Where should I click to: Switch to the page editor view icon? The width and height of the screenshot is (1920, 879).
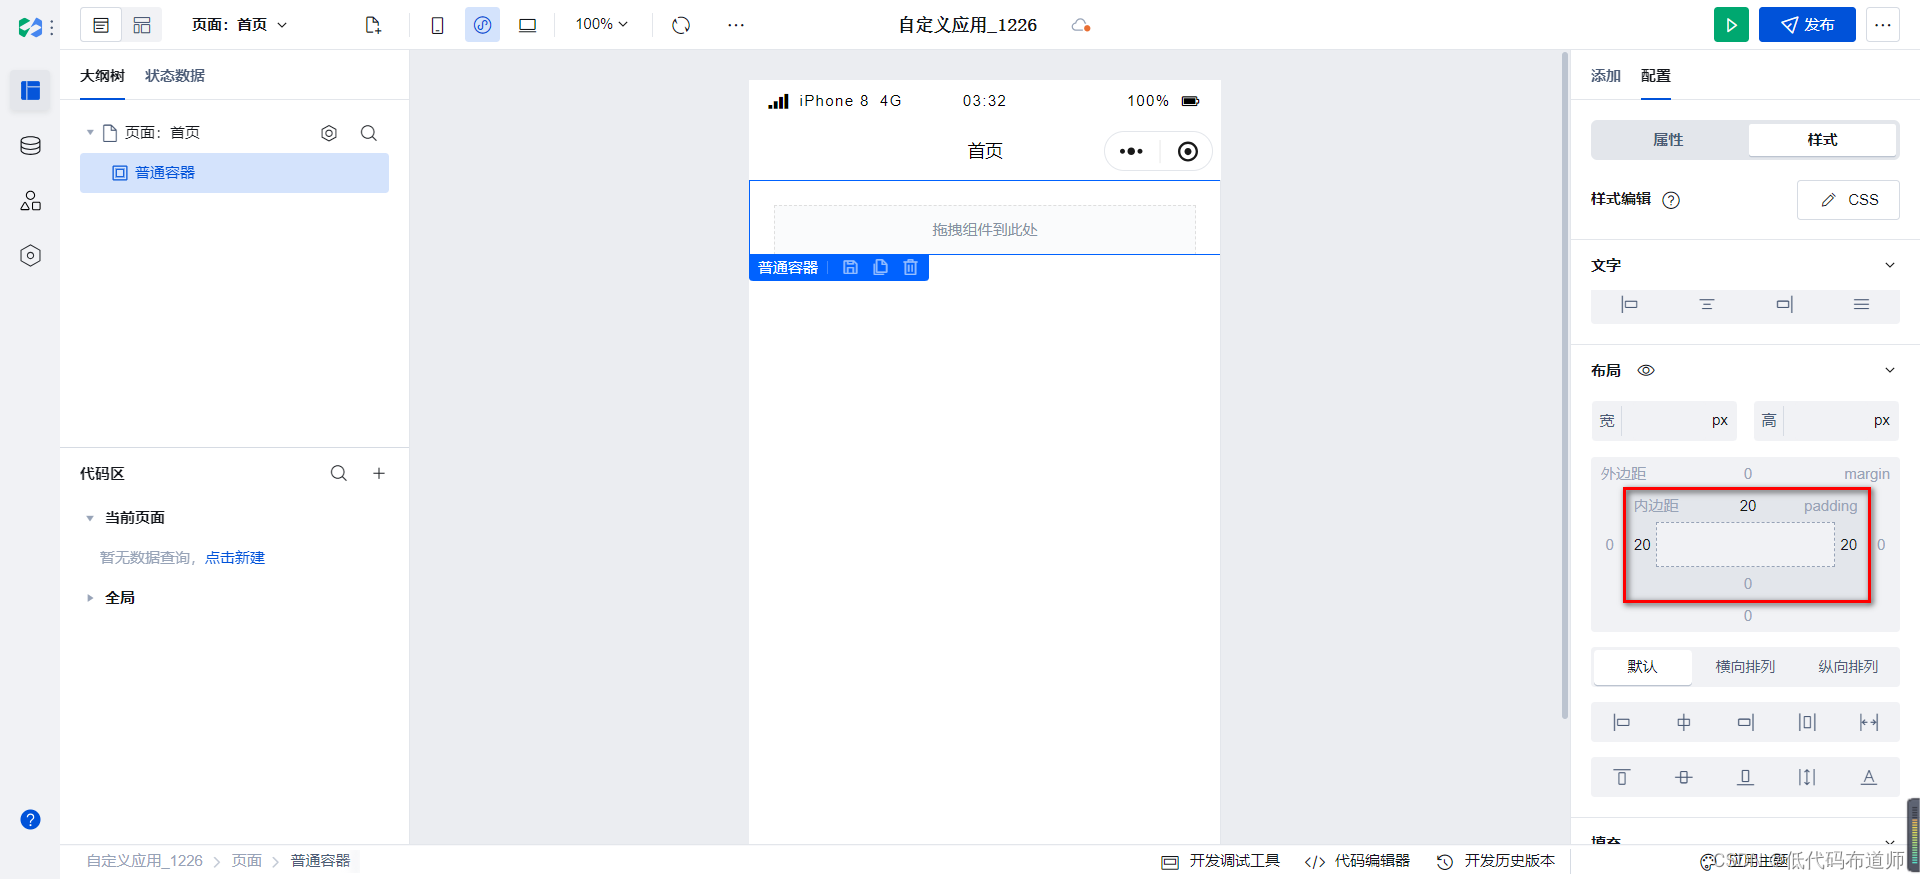(101, 25)
